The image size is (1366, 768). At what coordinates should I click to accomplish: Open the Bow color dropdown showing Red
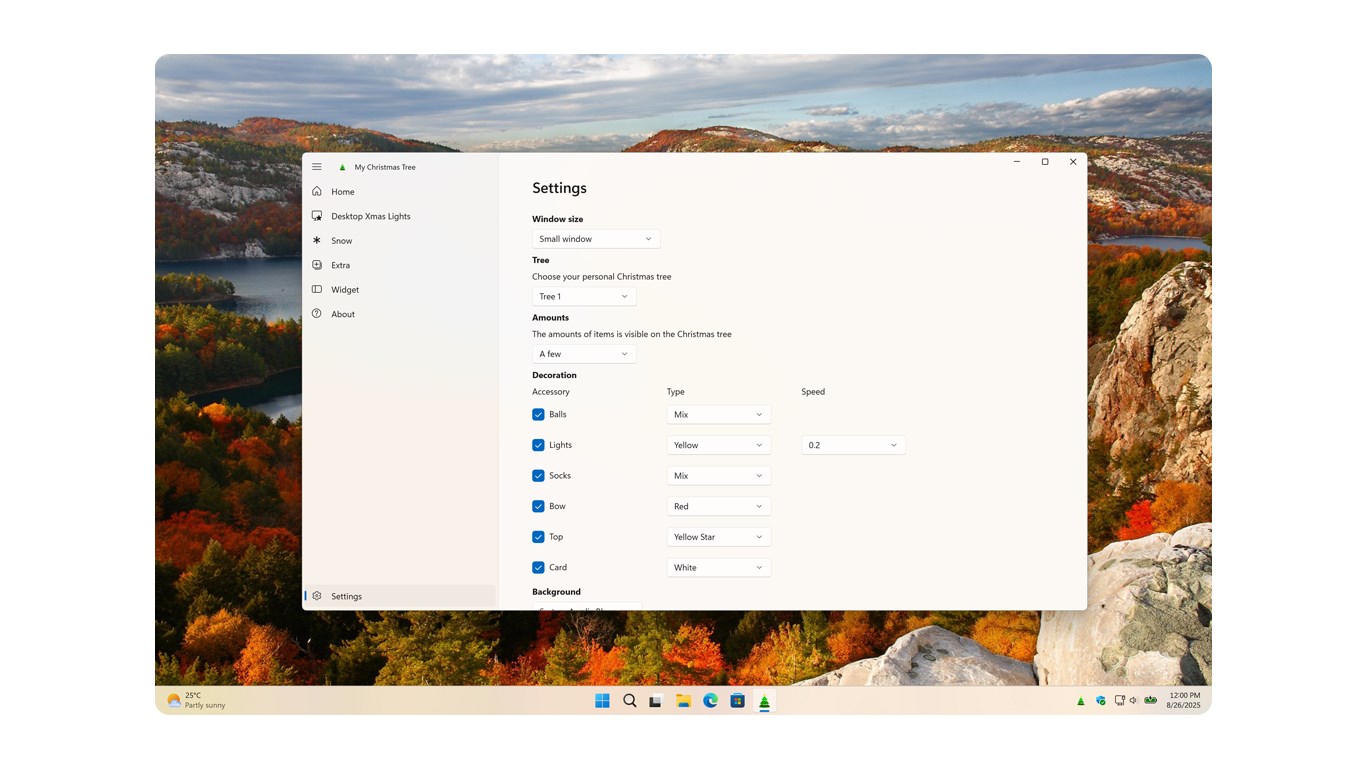(x=718, y=506)
